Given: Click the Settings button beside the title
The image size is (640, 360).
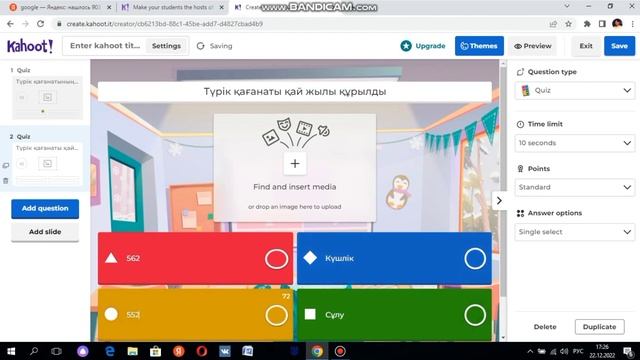Looking at the screenshot, I should pyautogui.click(x=166, y=46).
